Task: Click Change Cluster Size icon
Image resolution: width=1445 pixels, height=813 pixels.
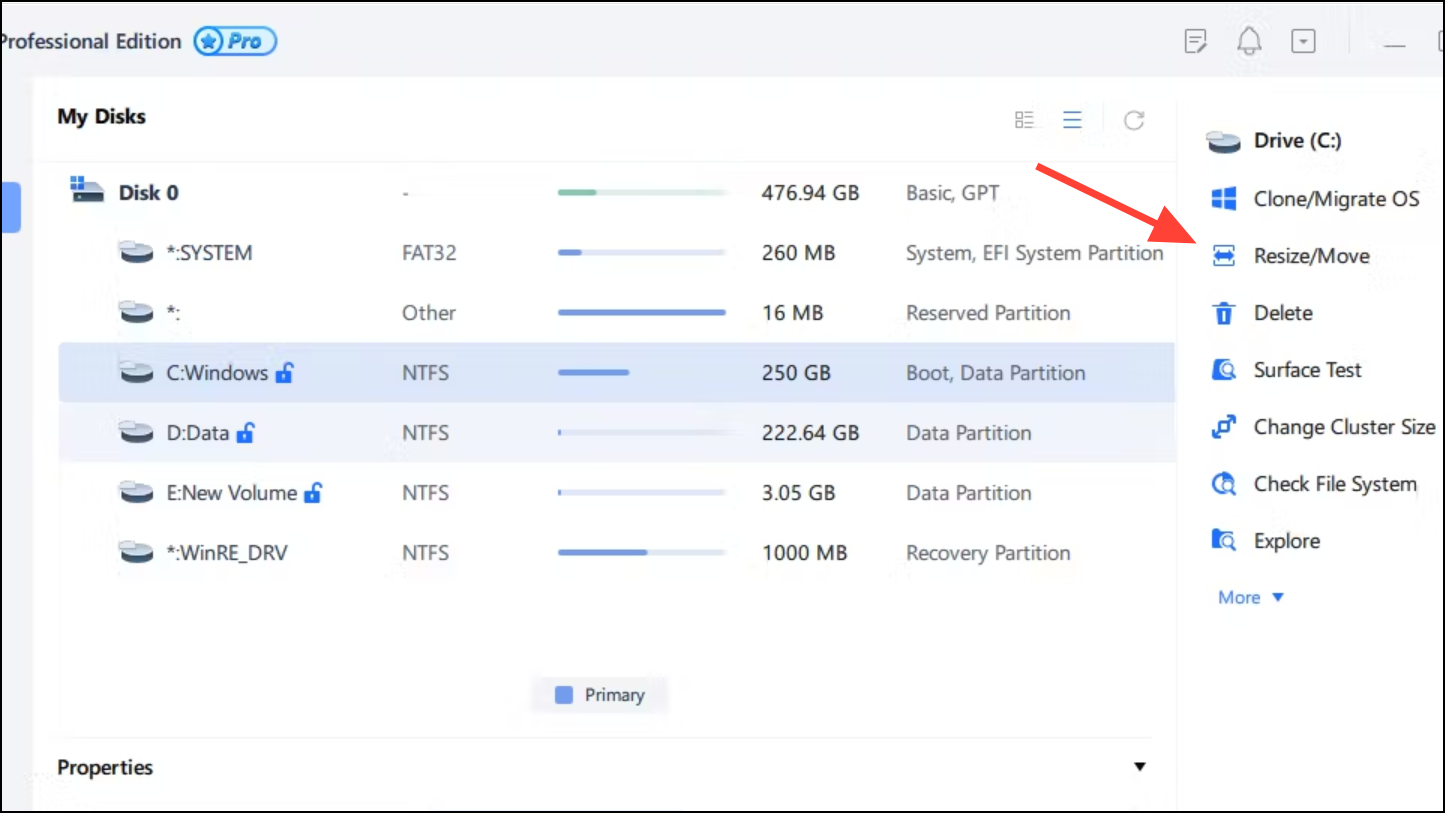Action: click(x=1224, y=427)
